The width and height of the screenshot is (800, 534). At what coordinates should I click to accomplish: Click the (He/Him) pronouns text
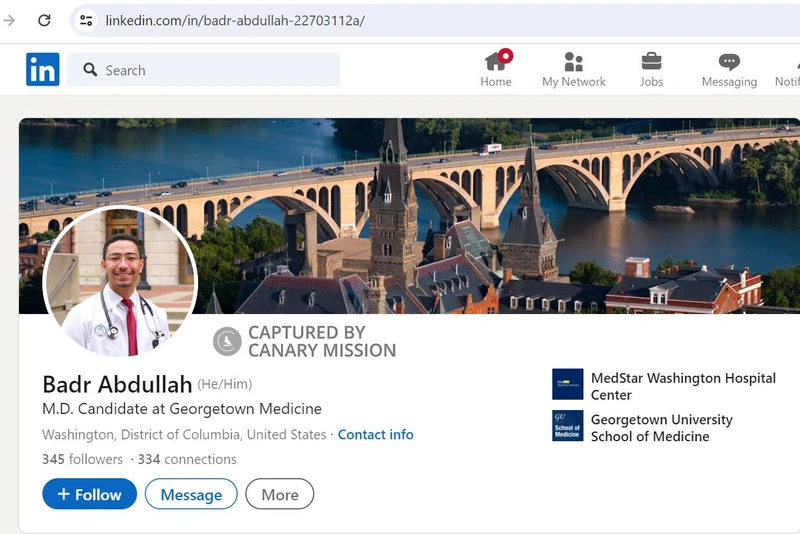[x=225, y=384]
